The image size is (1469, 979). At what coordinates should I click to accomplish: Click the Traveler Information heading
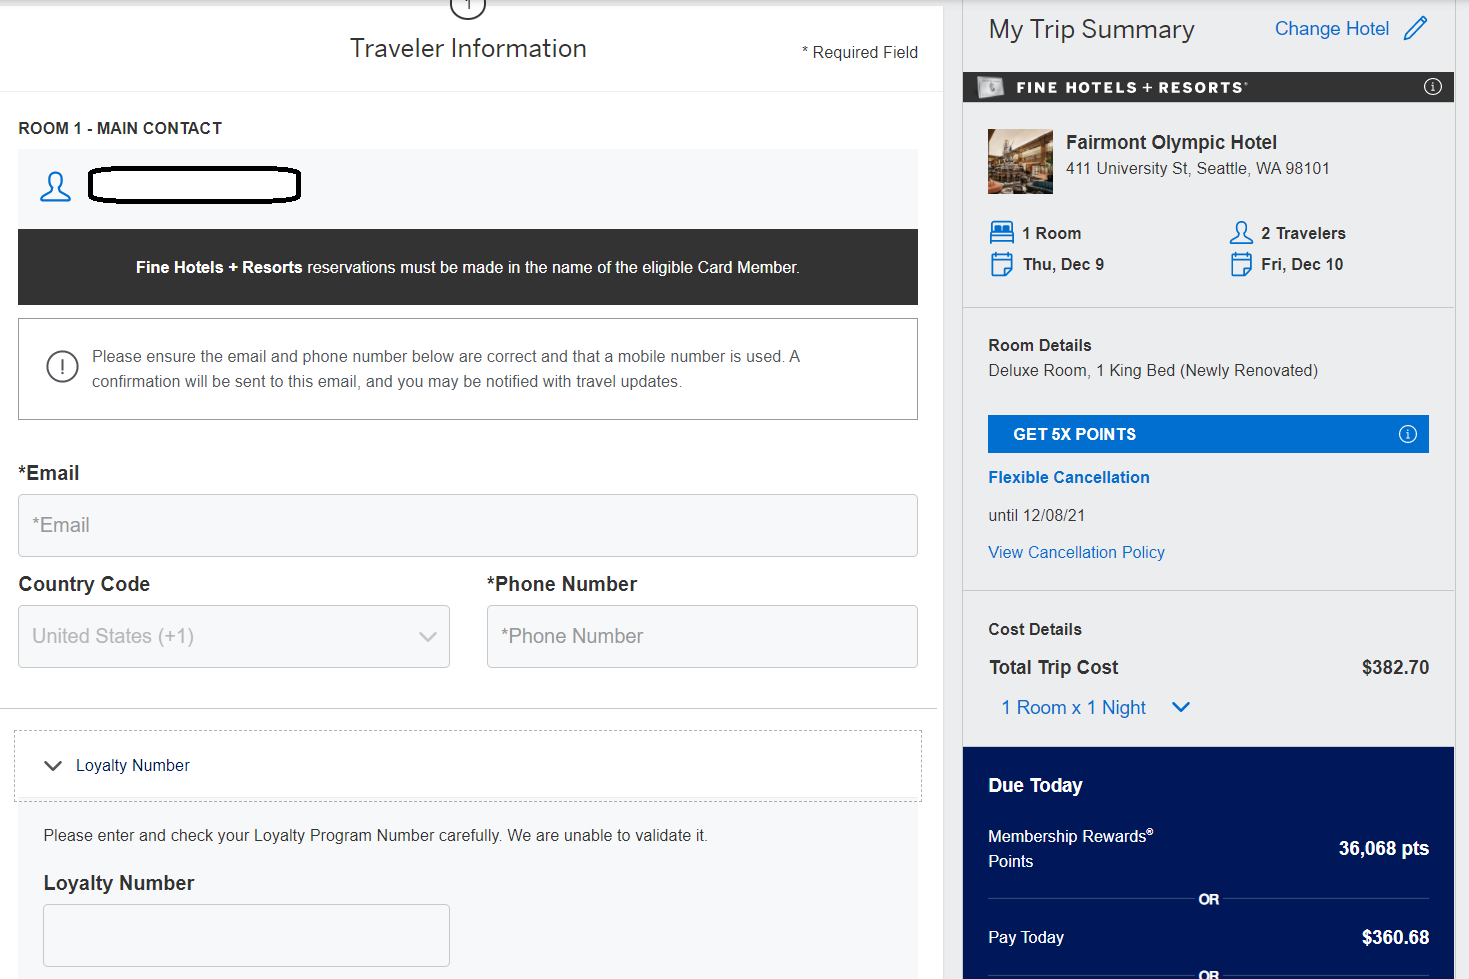pos(468,48)
